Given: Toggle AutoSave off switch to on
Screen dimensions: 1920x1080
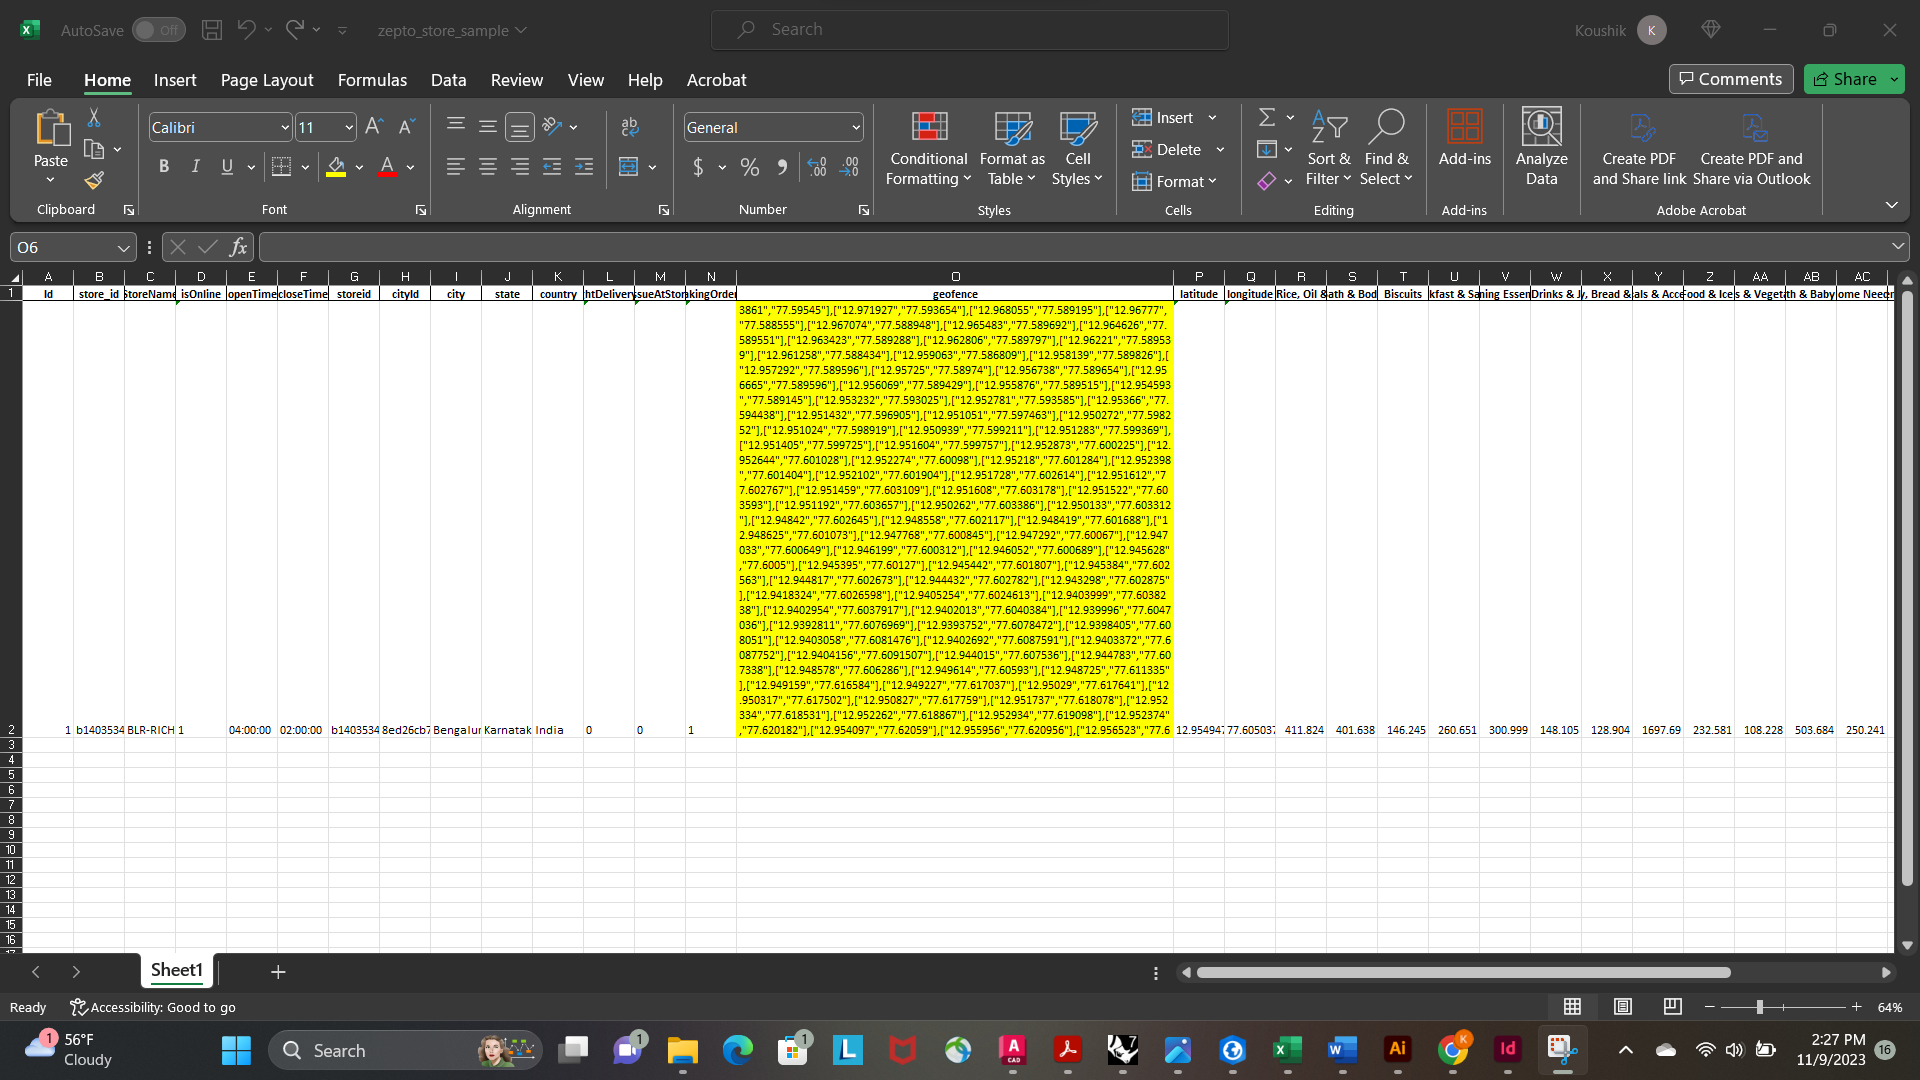Looking at the screenshot, I should coord(158,30).
